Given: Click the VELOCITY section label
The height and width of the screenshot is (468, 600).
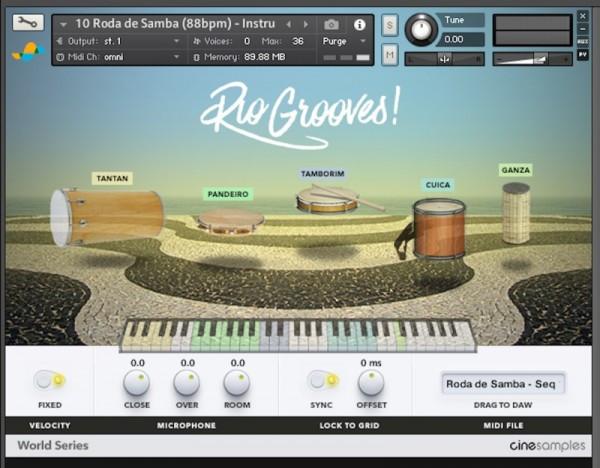Looking at the screenshot, I should click(50, 425).
